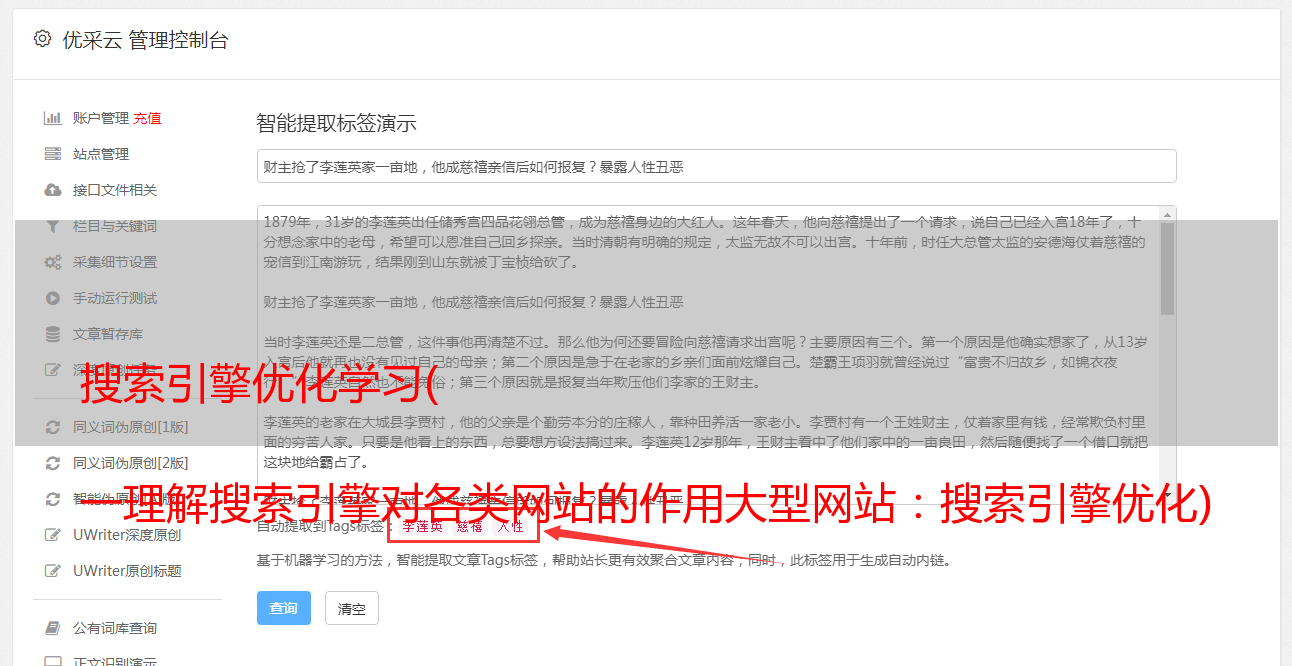The height and width of the screenshot is (666, 1292).
Task: Open 栏目与关键词 menu item
Action: [115, 226]
